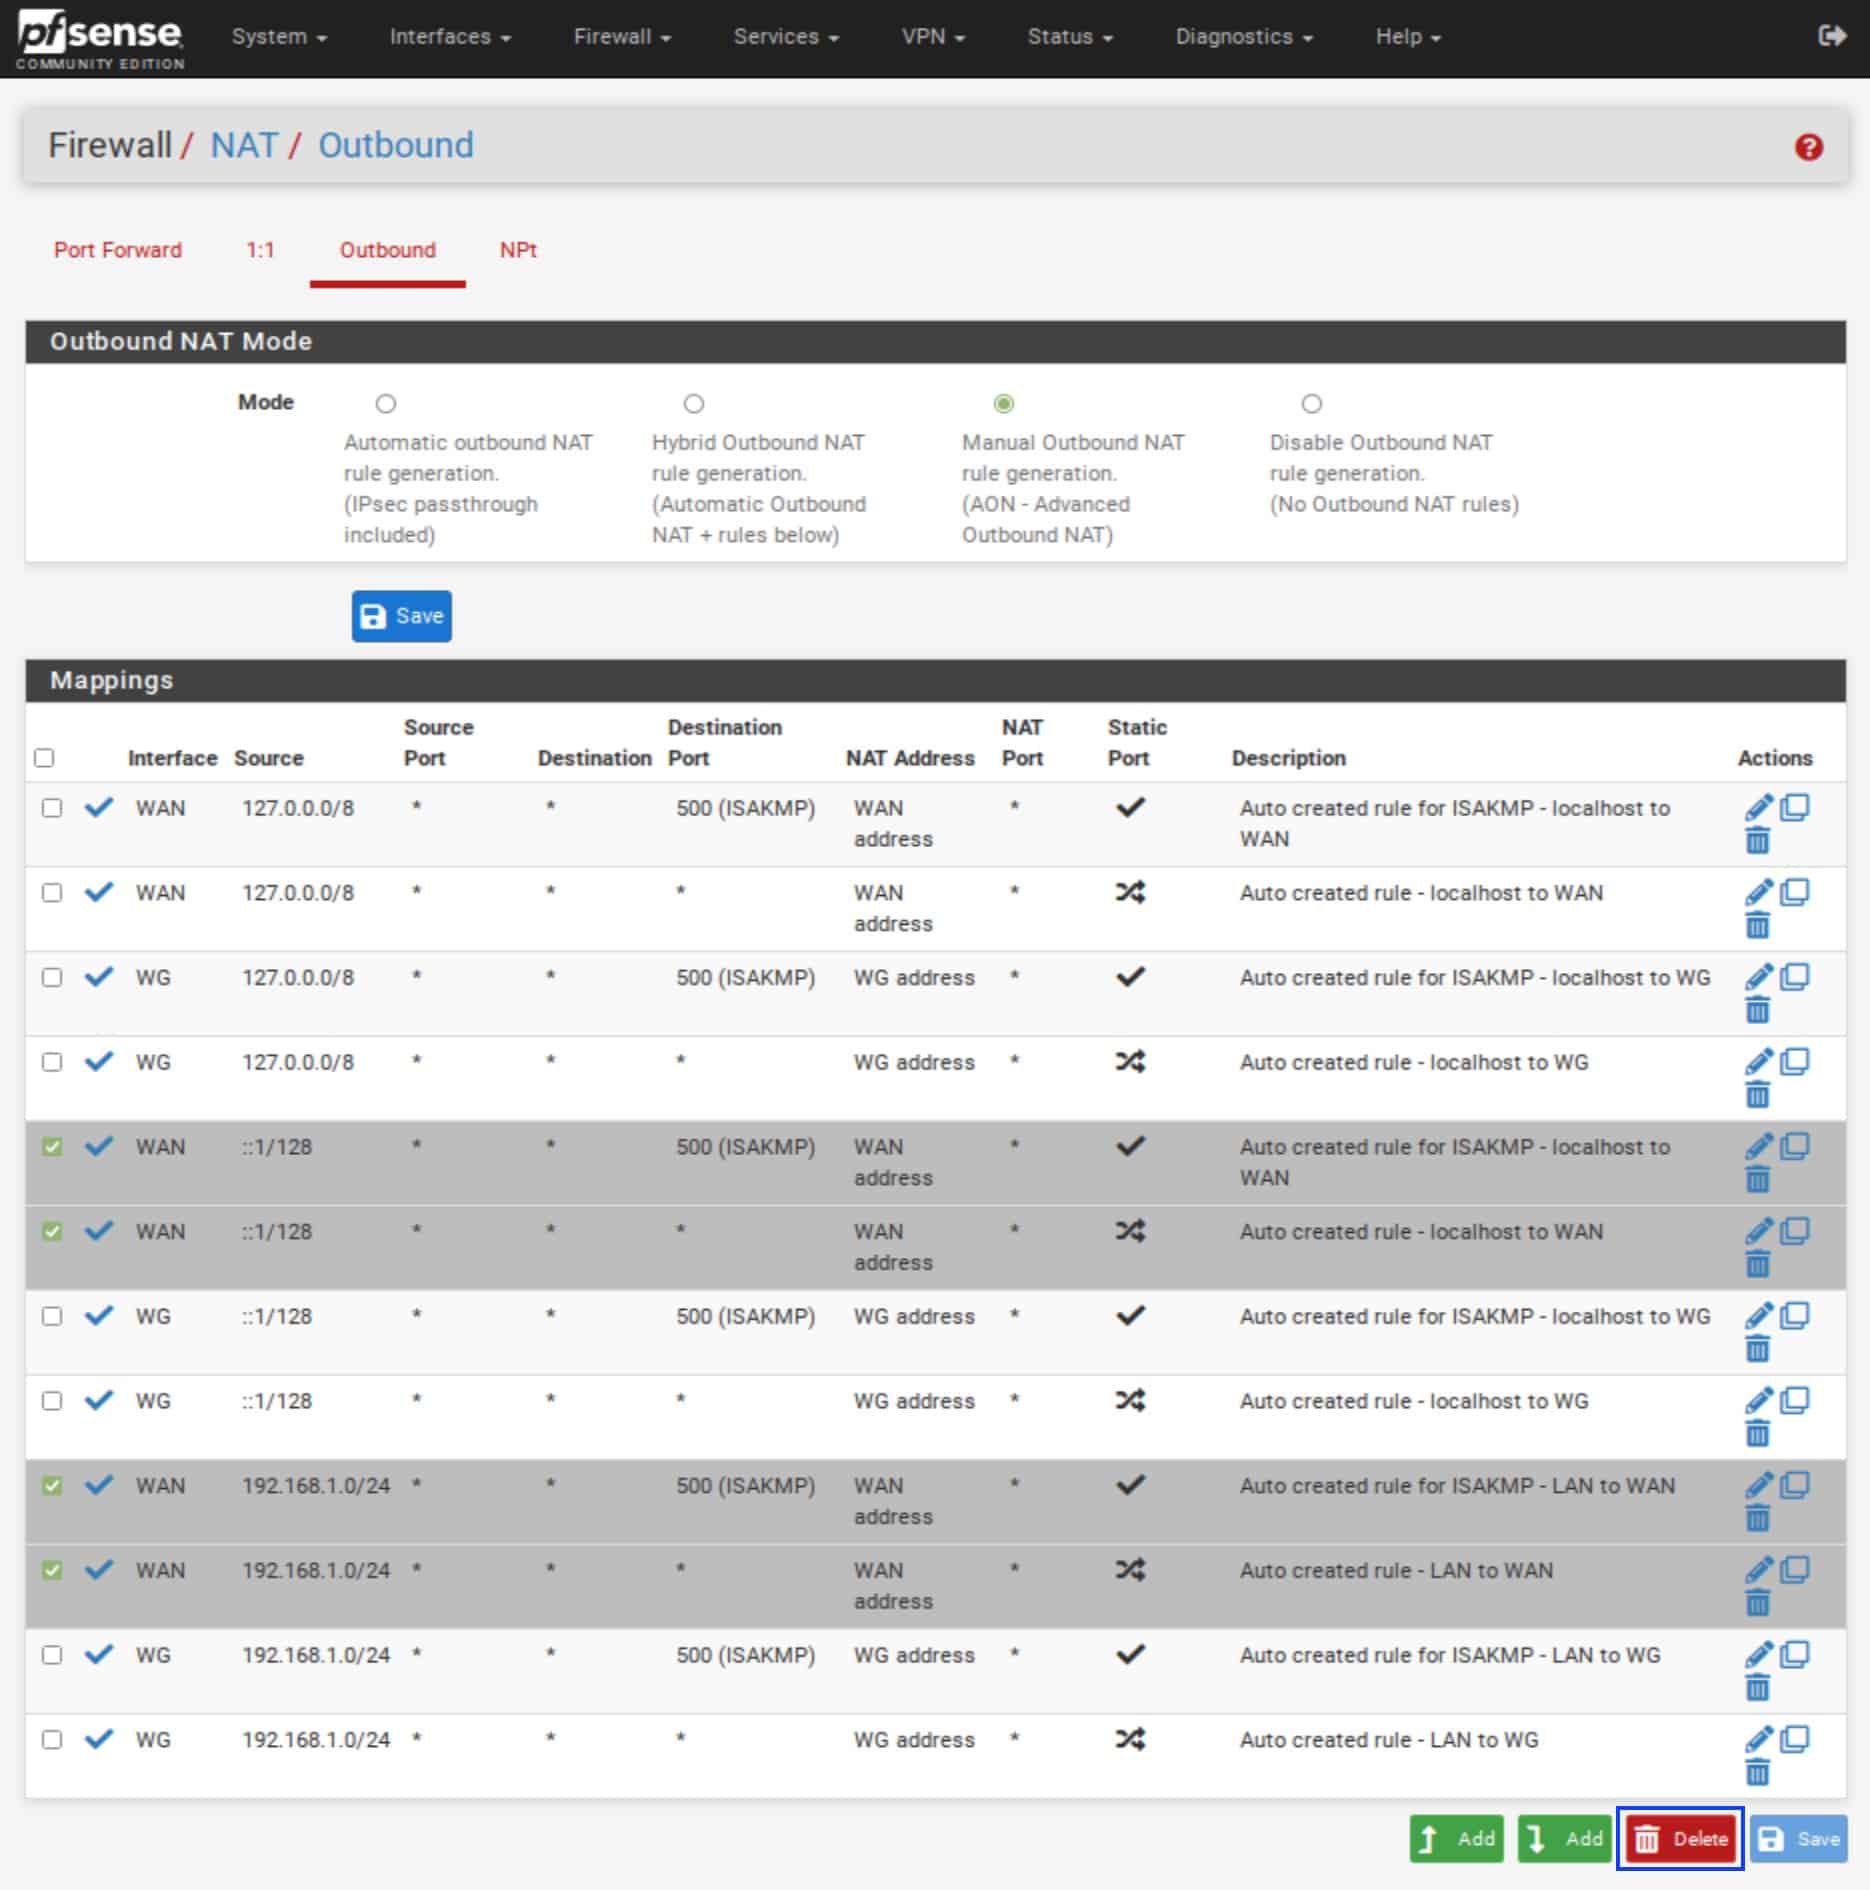Expand the Firewall menu

[622, 37]
